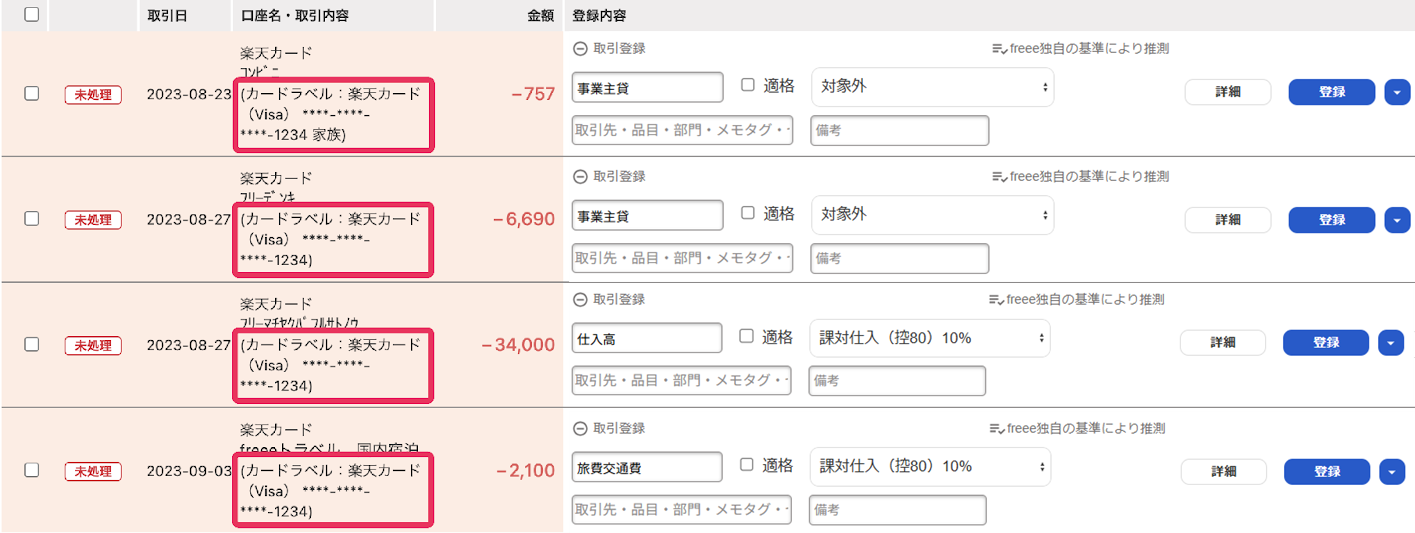
Task: Open 詳細 for the -2,100 transaction
Action: point(1223,472)
